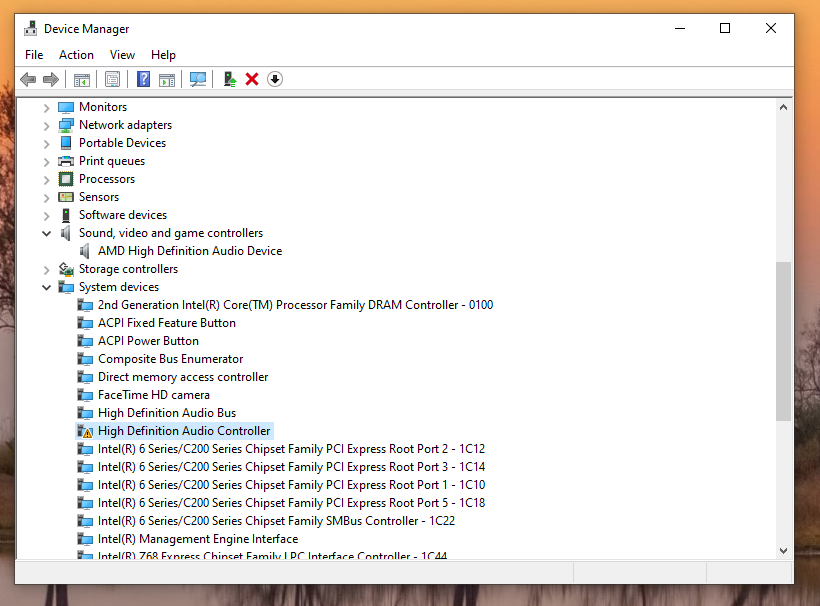The height and width of the screenshot is (606, 820).
Task: Click the show/hide console tree icon
Action: pyautogui.click(x=82, y=79)
